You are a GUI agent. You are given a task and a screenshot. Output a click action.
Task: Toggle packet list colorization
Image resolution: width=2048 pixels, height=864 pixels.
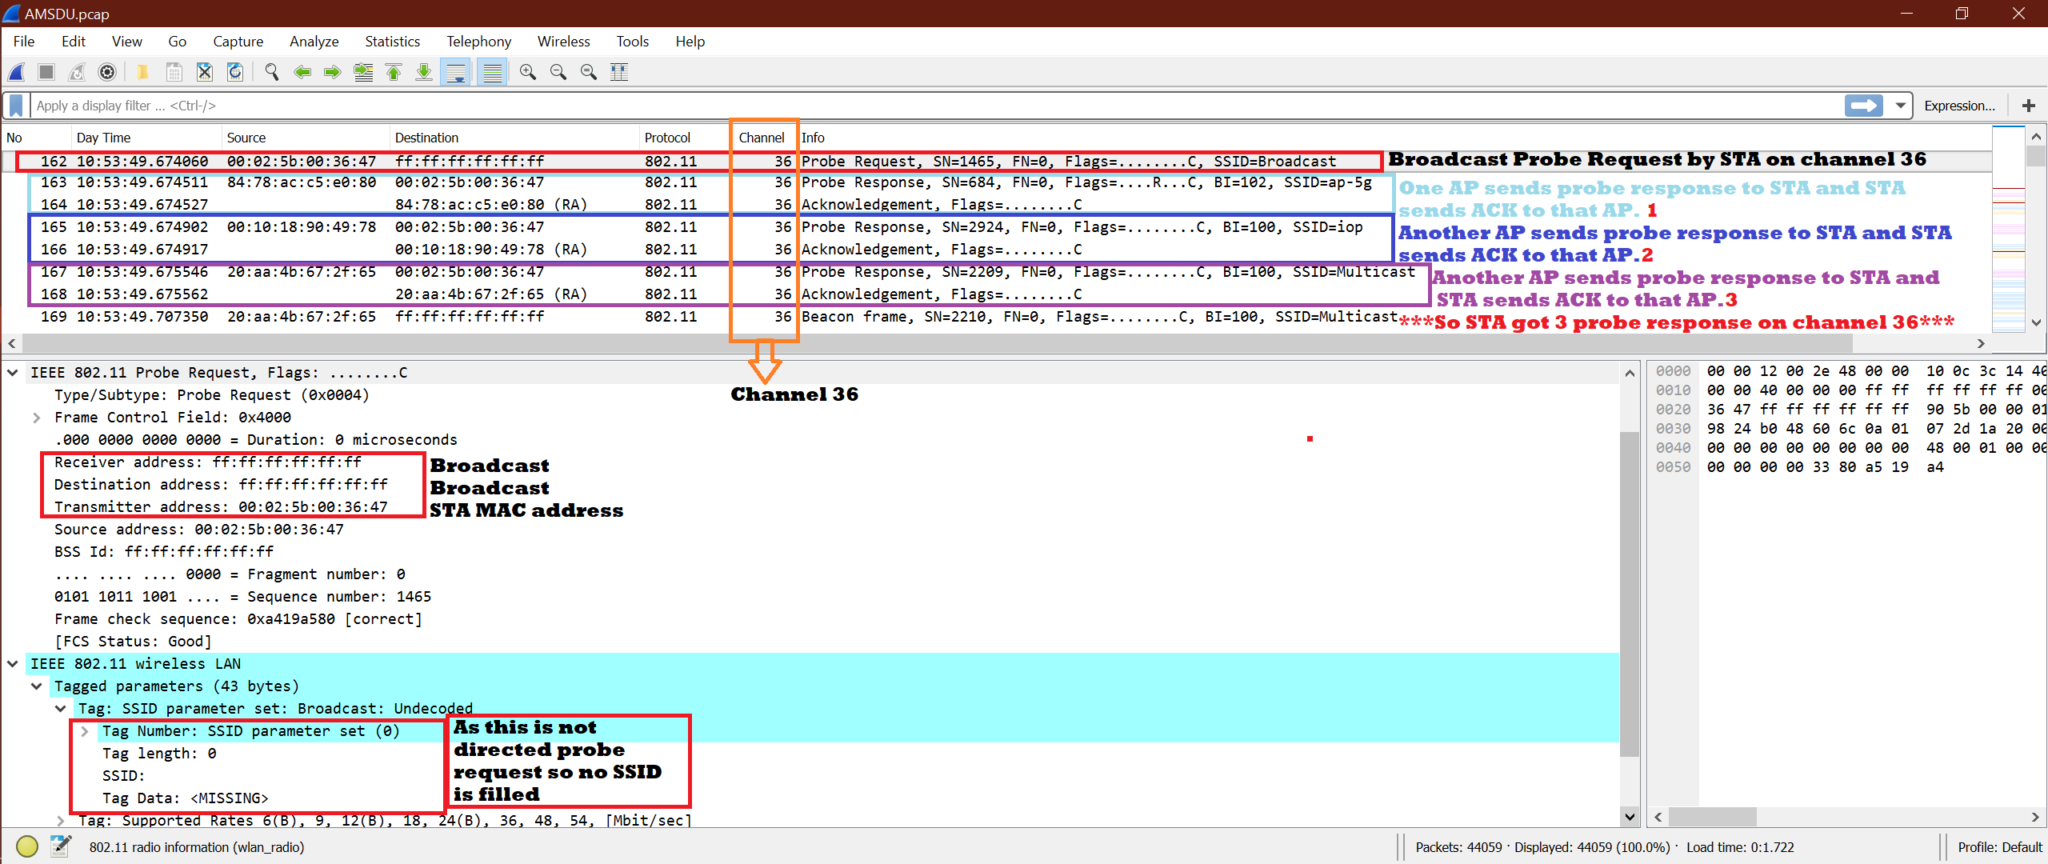[x=492, y=72]
